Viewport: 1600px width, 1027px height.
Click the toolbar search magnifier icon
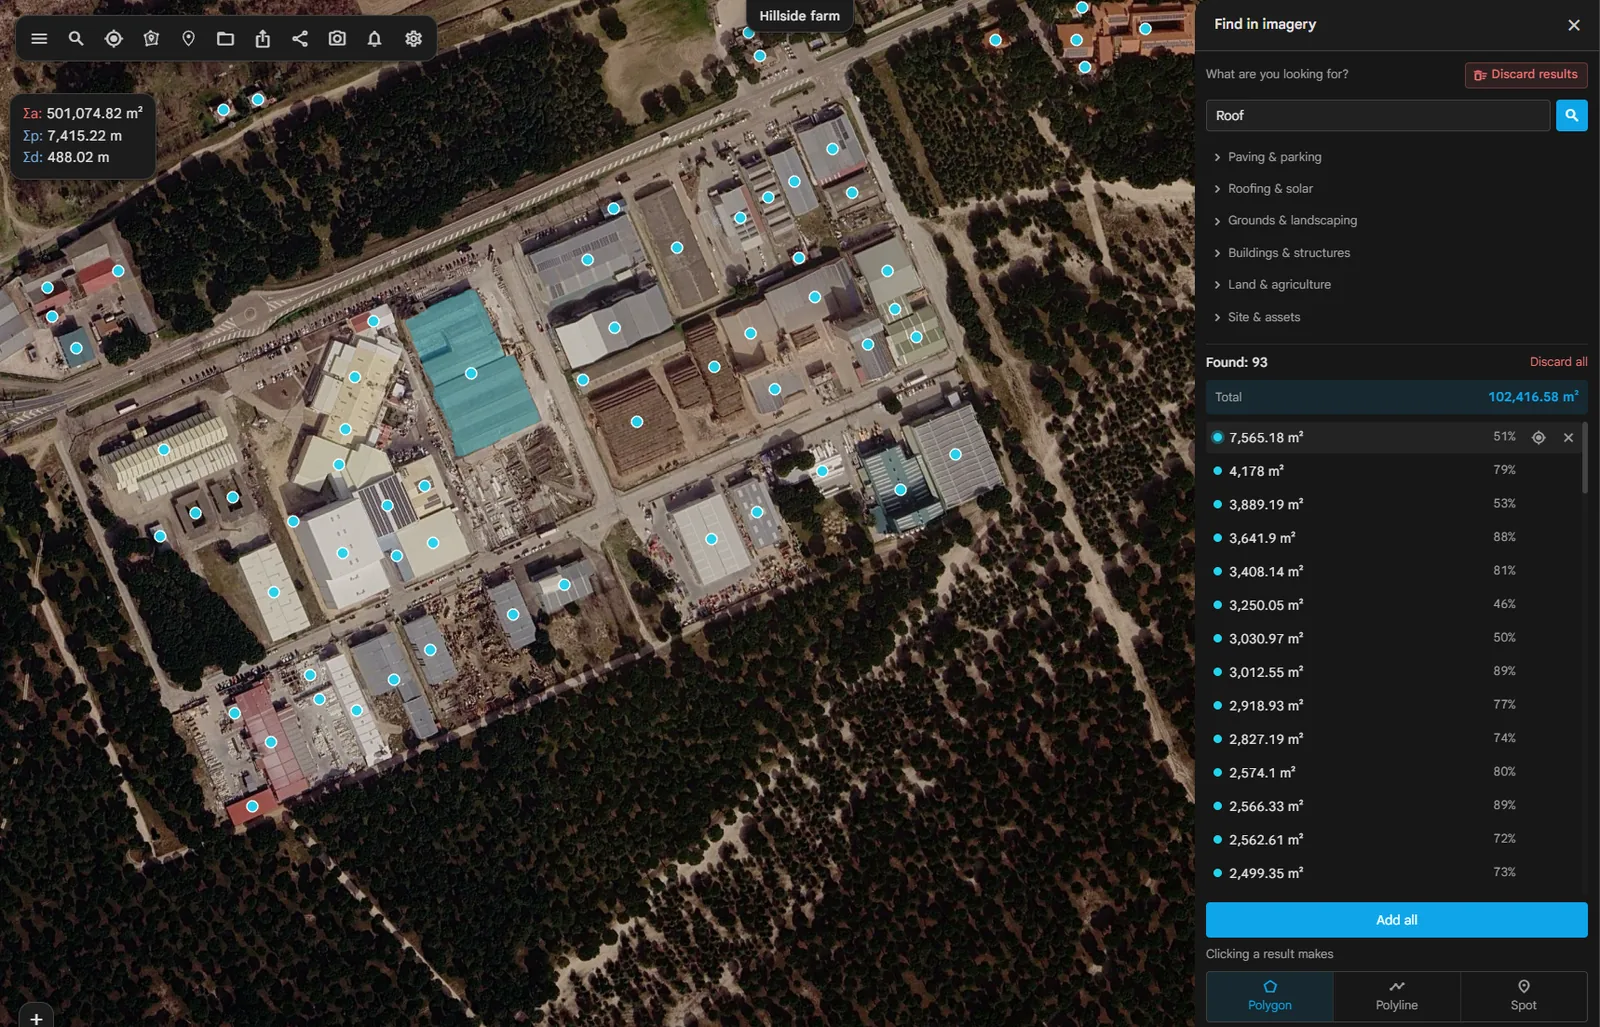click(x=76, y=38)
